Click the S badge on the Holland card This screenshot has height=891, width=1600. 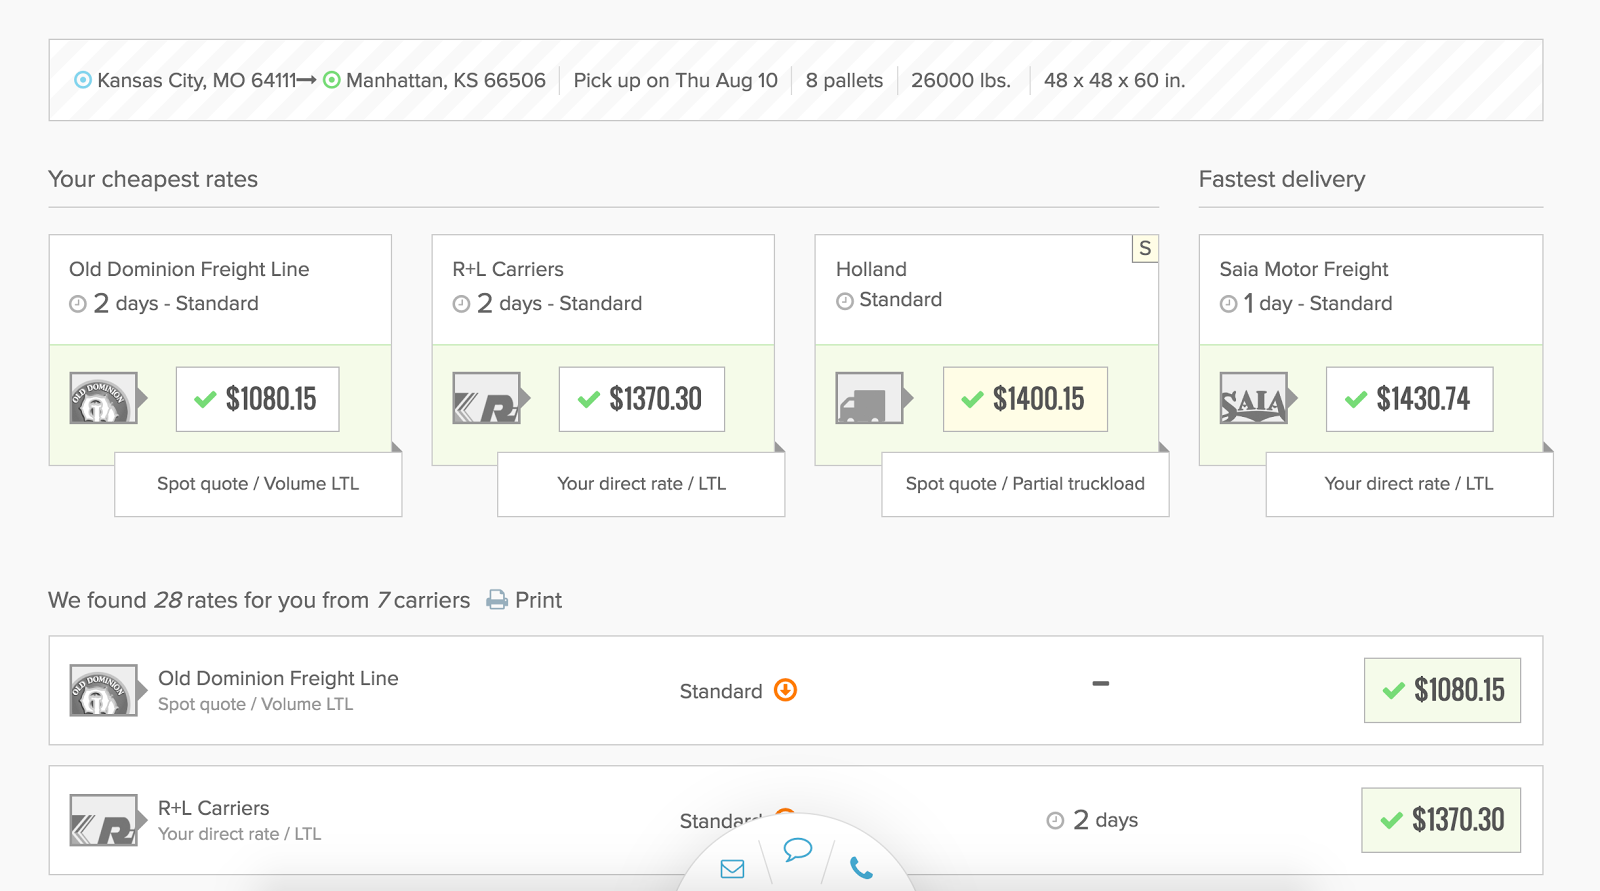[1145, 248]
